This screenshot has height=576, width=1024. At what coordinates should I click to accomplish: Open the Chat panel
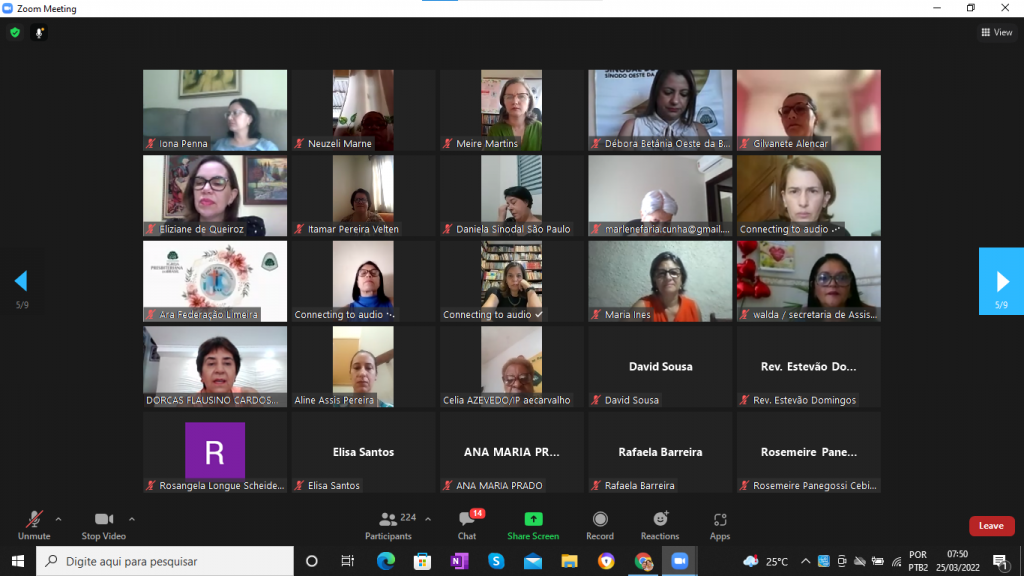(466, 525)
